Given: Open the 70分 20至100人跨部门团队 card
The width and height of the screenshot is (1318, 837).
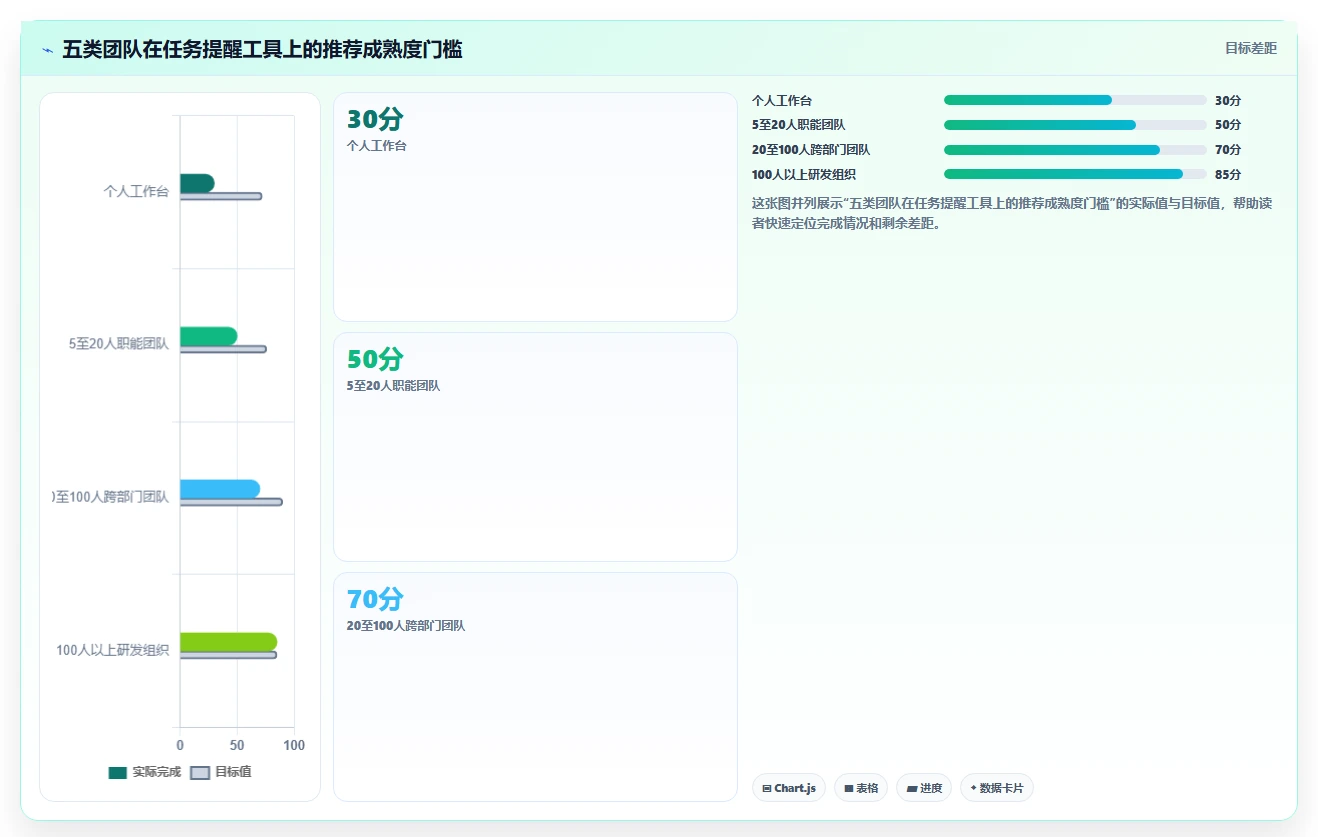Looking at the screenshot, I should coord(535,687).
